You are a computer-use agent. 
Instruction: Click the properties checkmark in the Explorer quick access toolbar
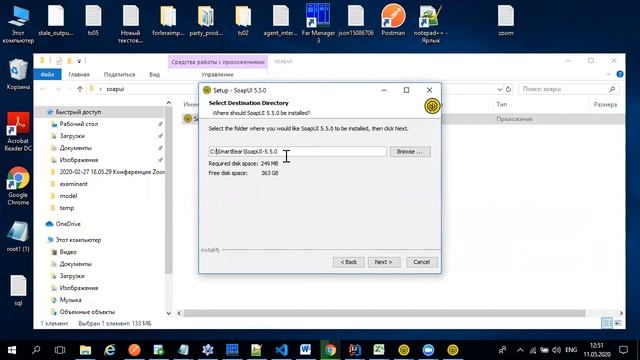[x=59, y=61]
